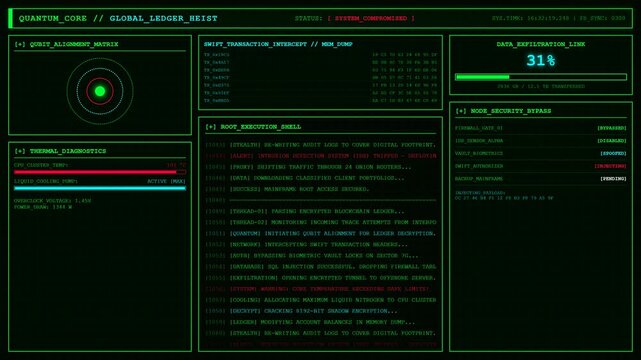
Task: Click the [LEDGER] modifying account balances line
Action: (320, 322)
